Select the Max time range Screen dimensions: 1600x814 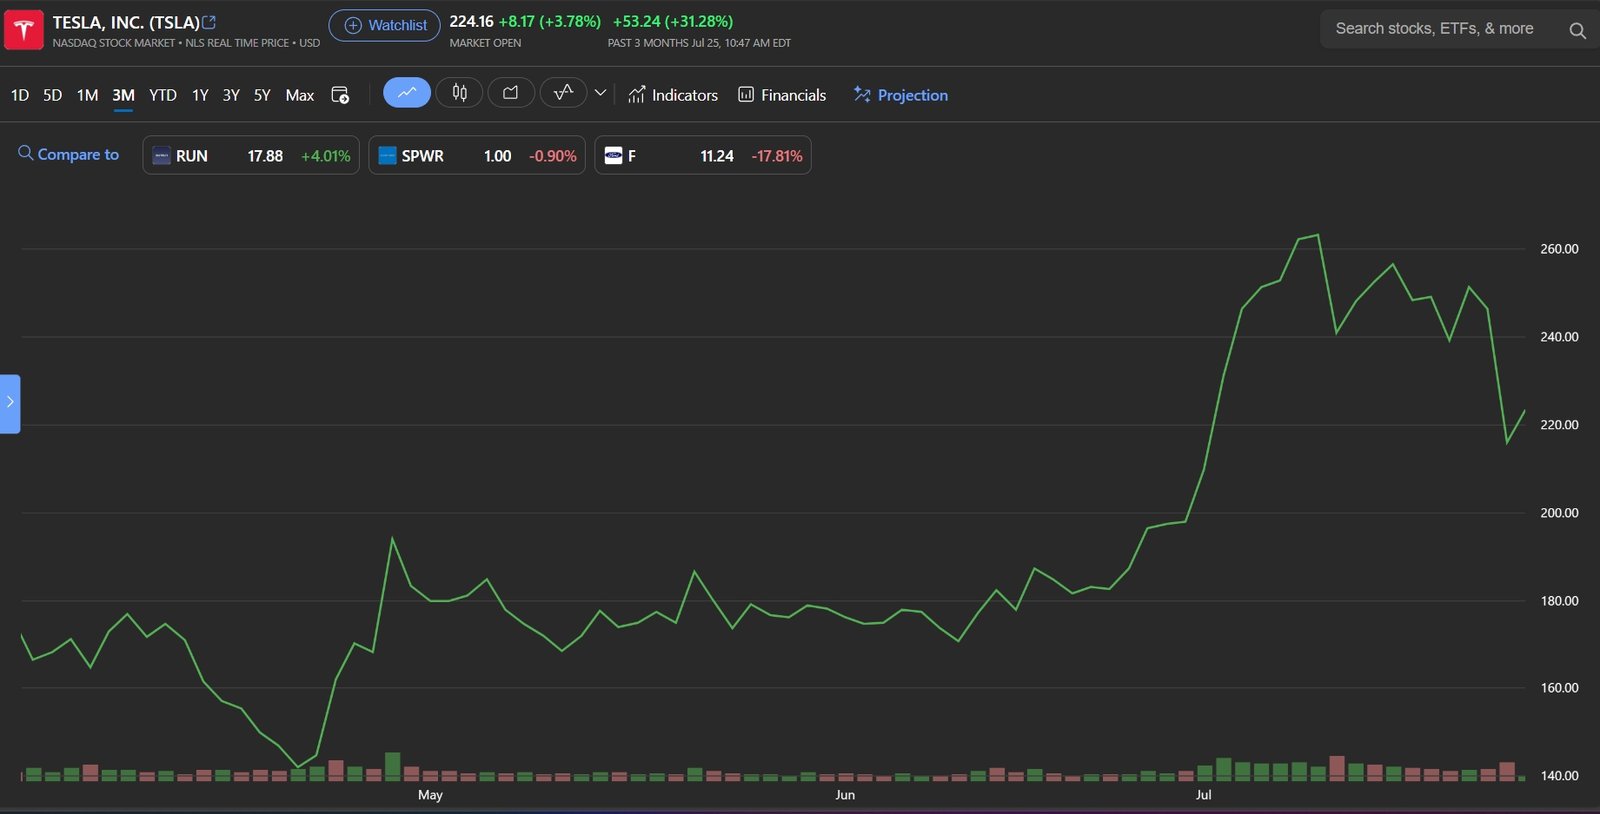tap(300, 95)
